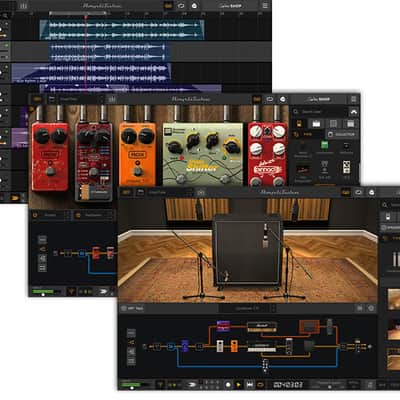Viewport: 400px width, 400px height.
Task: Click the loop icon at front window's top right
Action: [359, 192]
